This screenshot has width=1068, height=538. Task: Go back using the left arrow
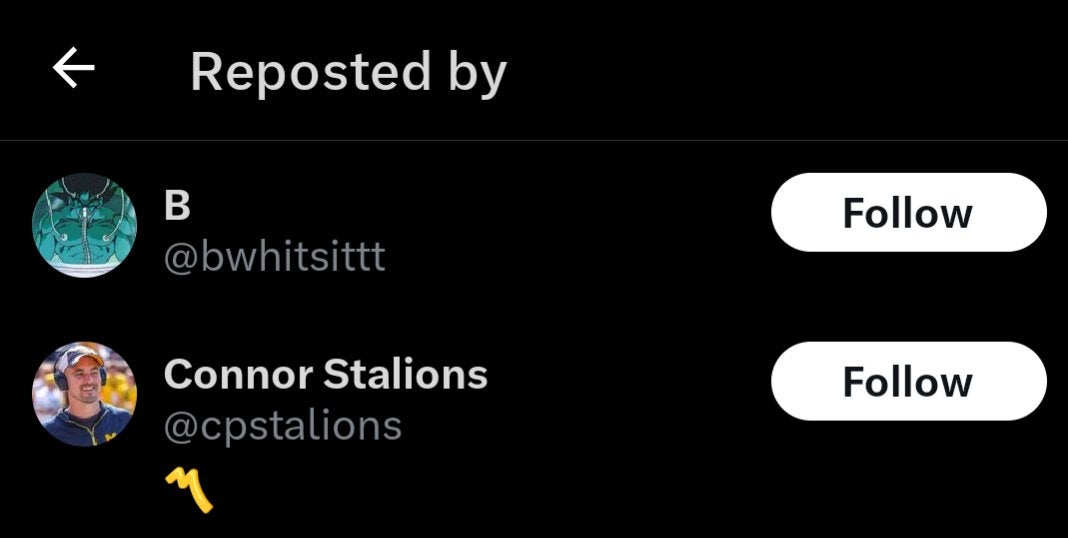point(73,69)
